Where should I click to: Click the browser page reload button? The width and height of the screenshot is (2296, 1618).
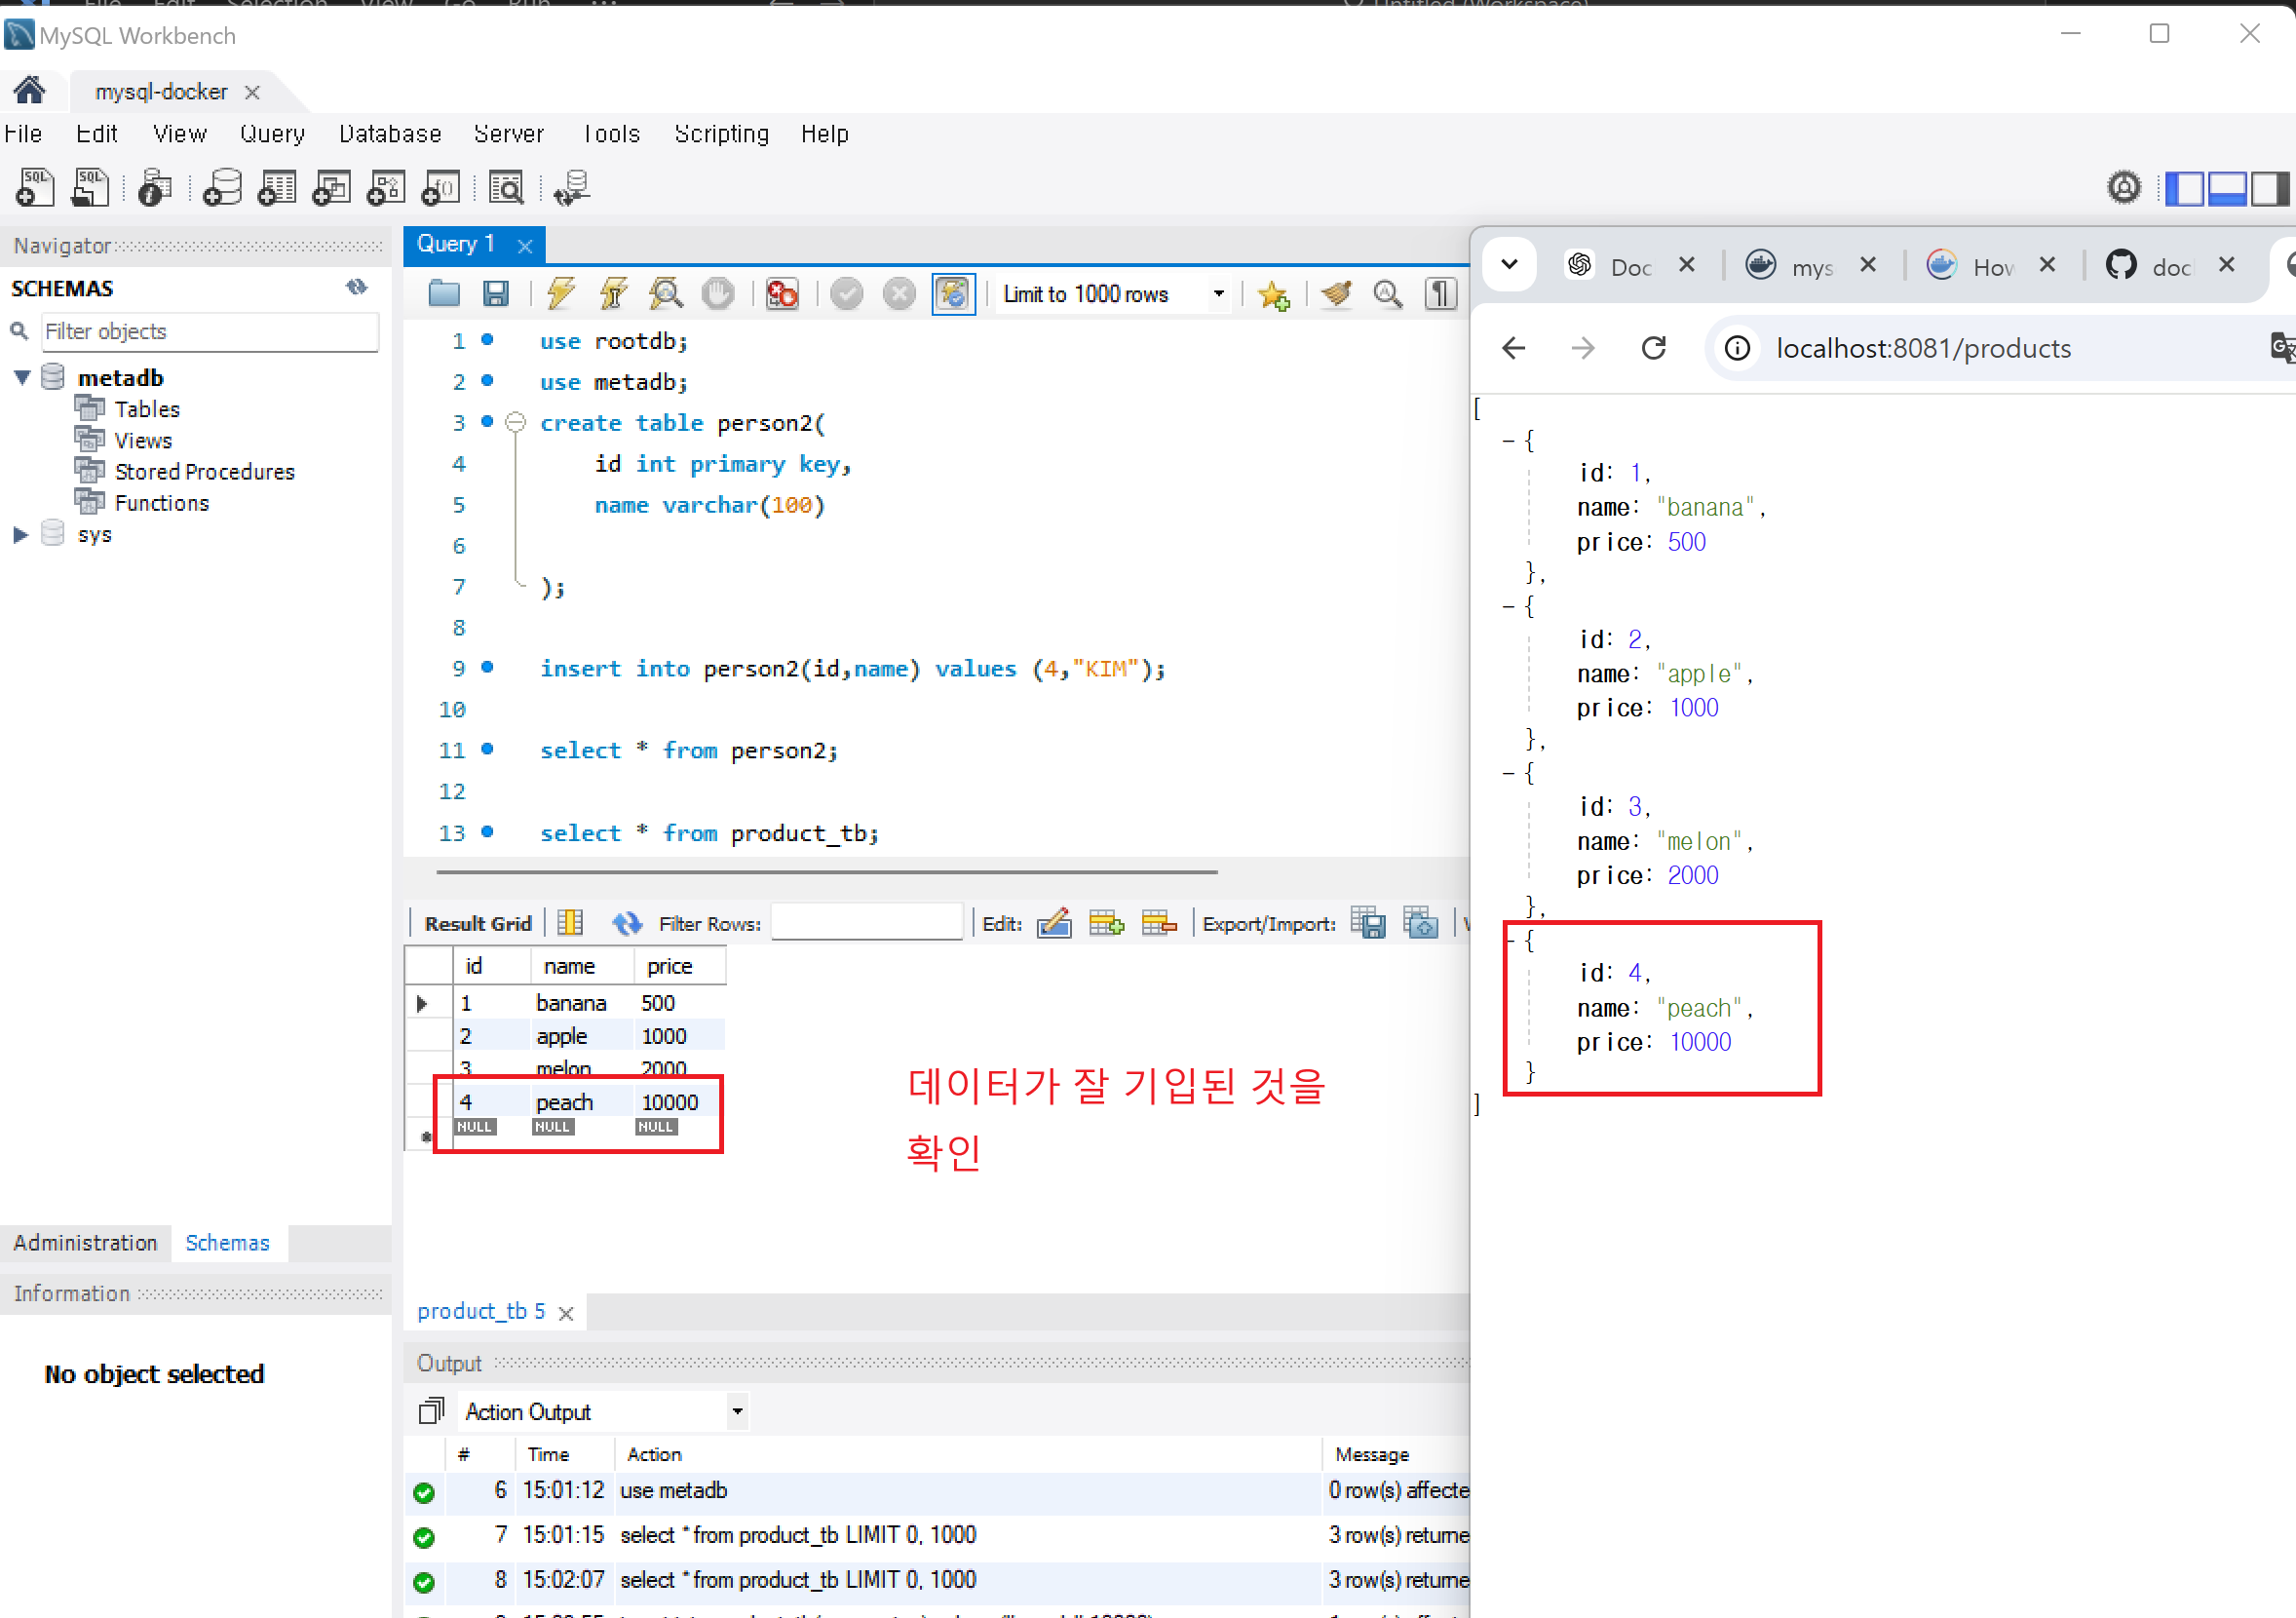click(x=1654, y=348)
